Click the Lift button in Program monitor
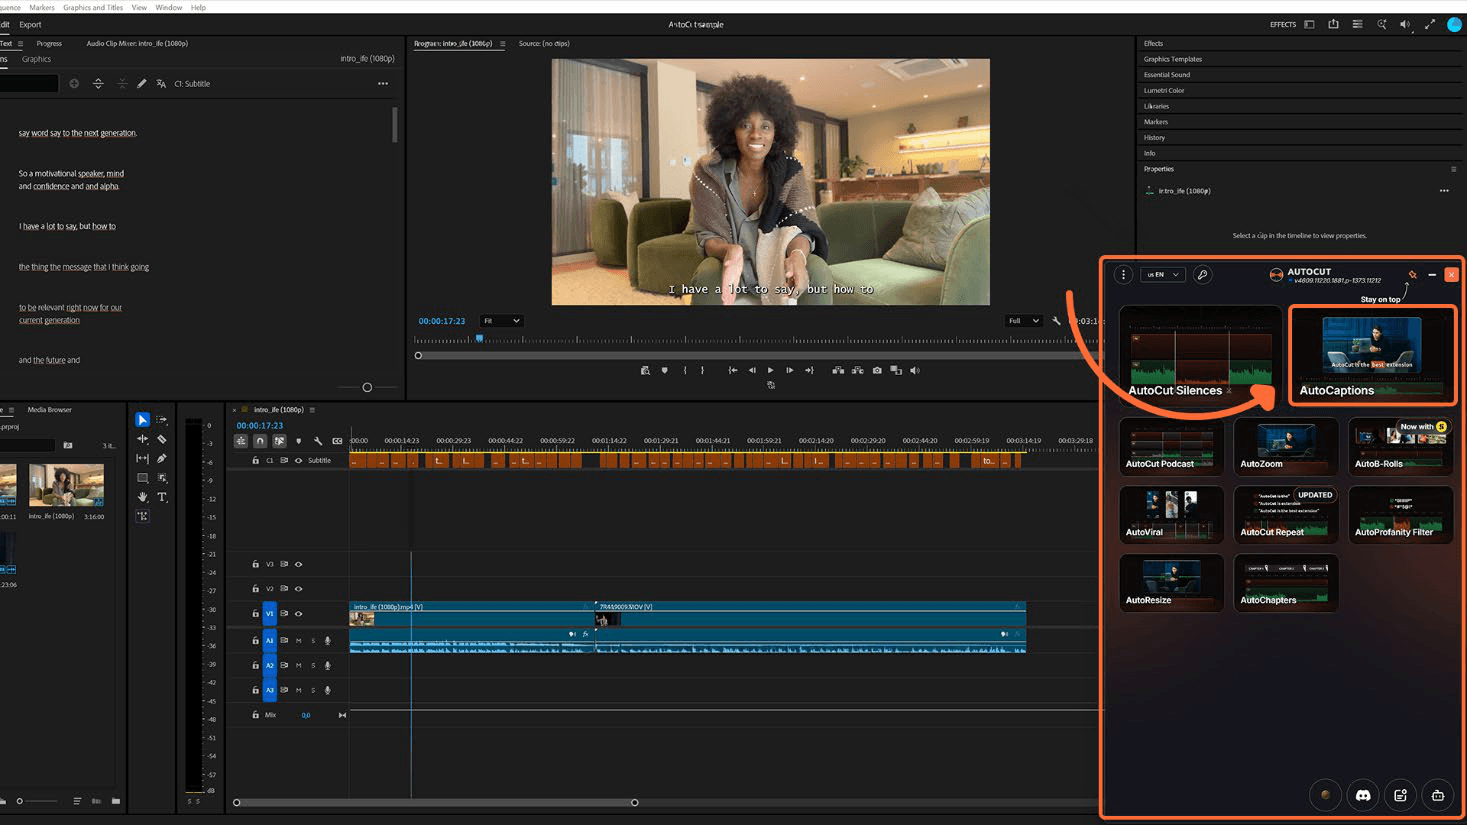 838,370
